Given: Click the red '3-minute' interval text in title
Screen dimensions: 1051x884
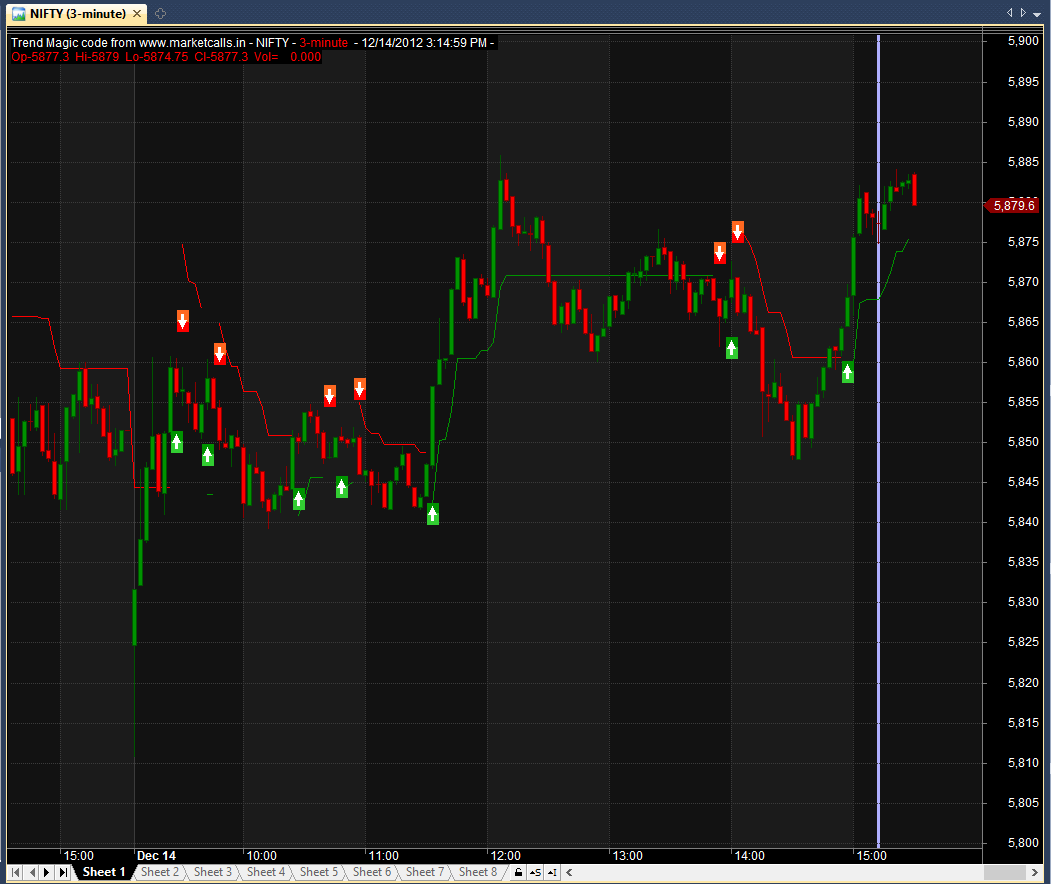Looking at the screenshot, I should (x=324, y=42).
